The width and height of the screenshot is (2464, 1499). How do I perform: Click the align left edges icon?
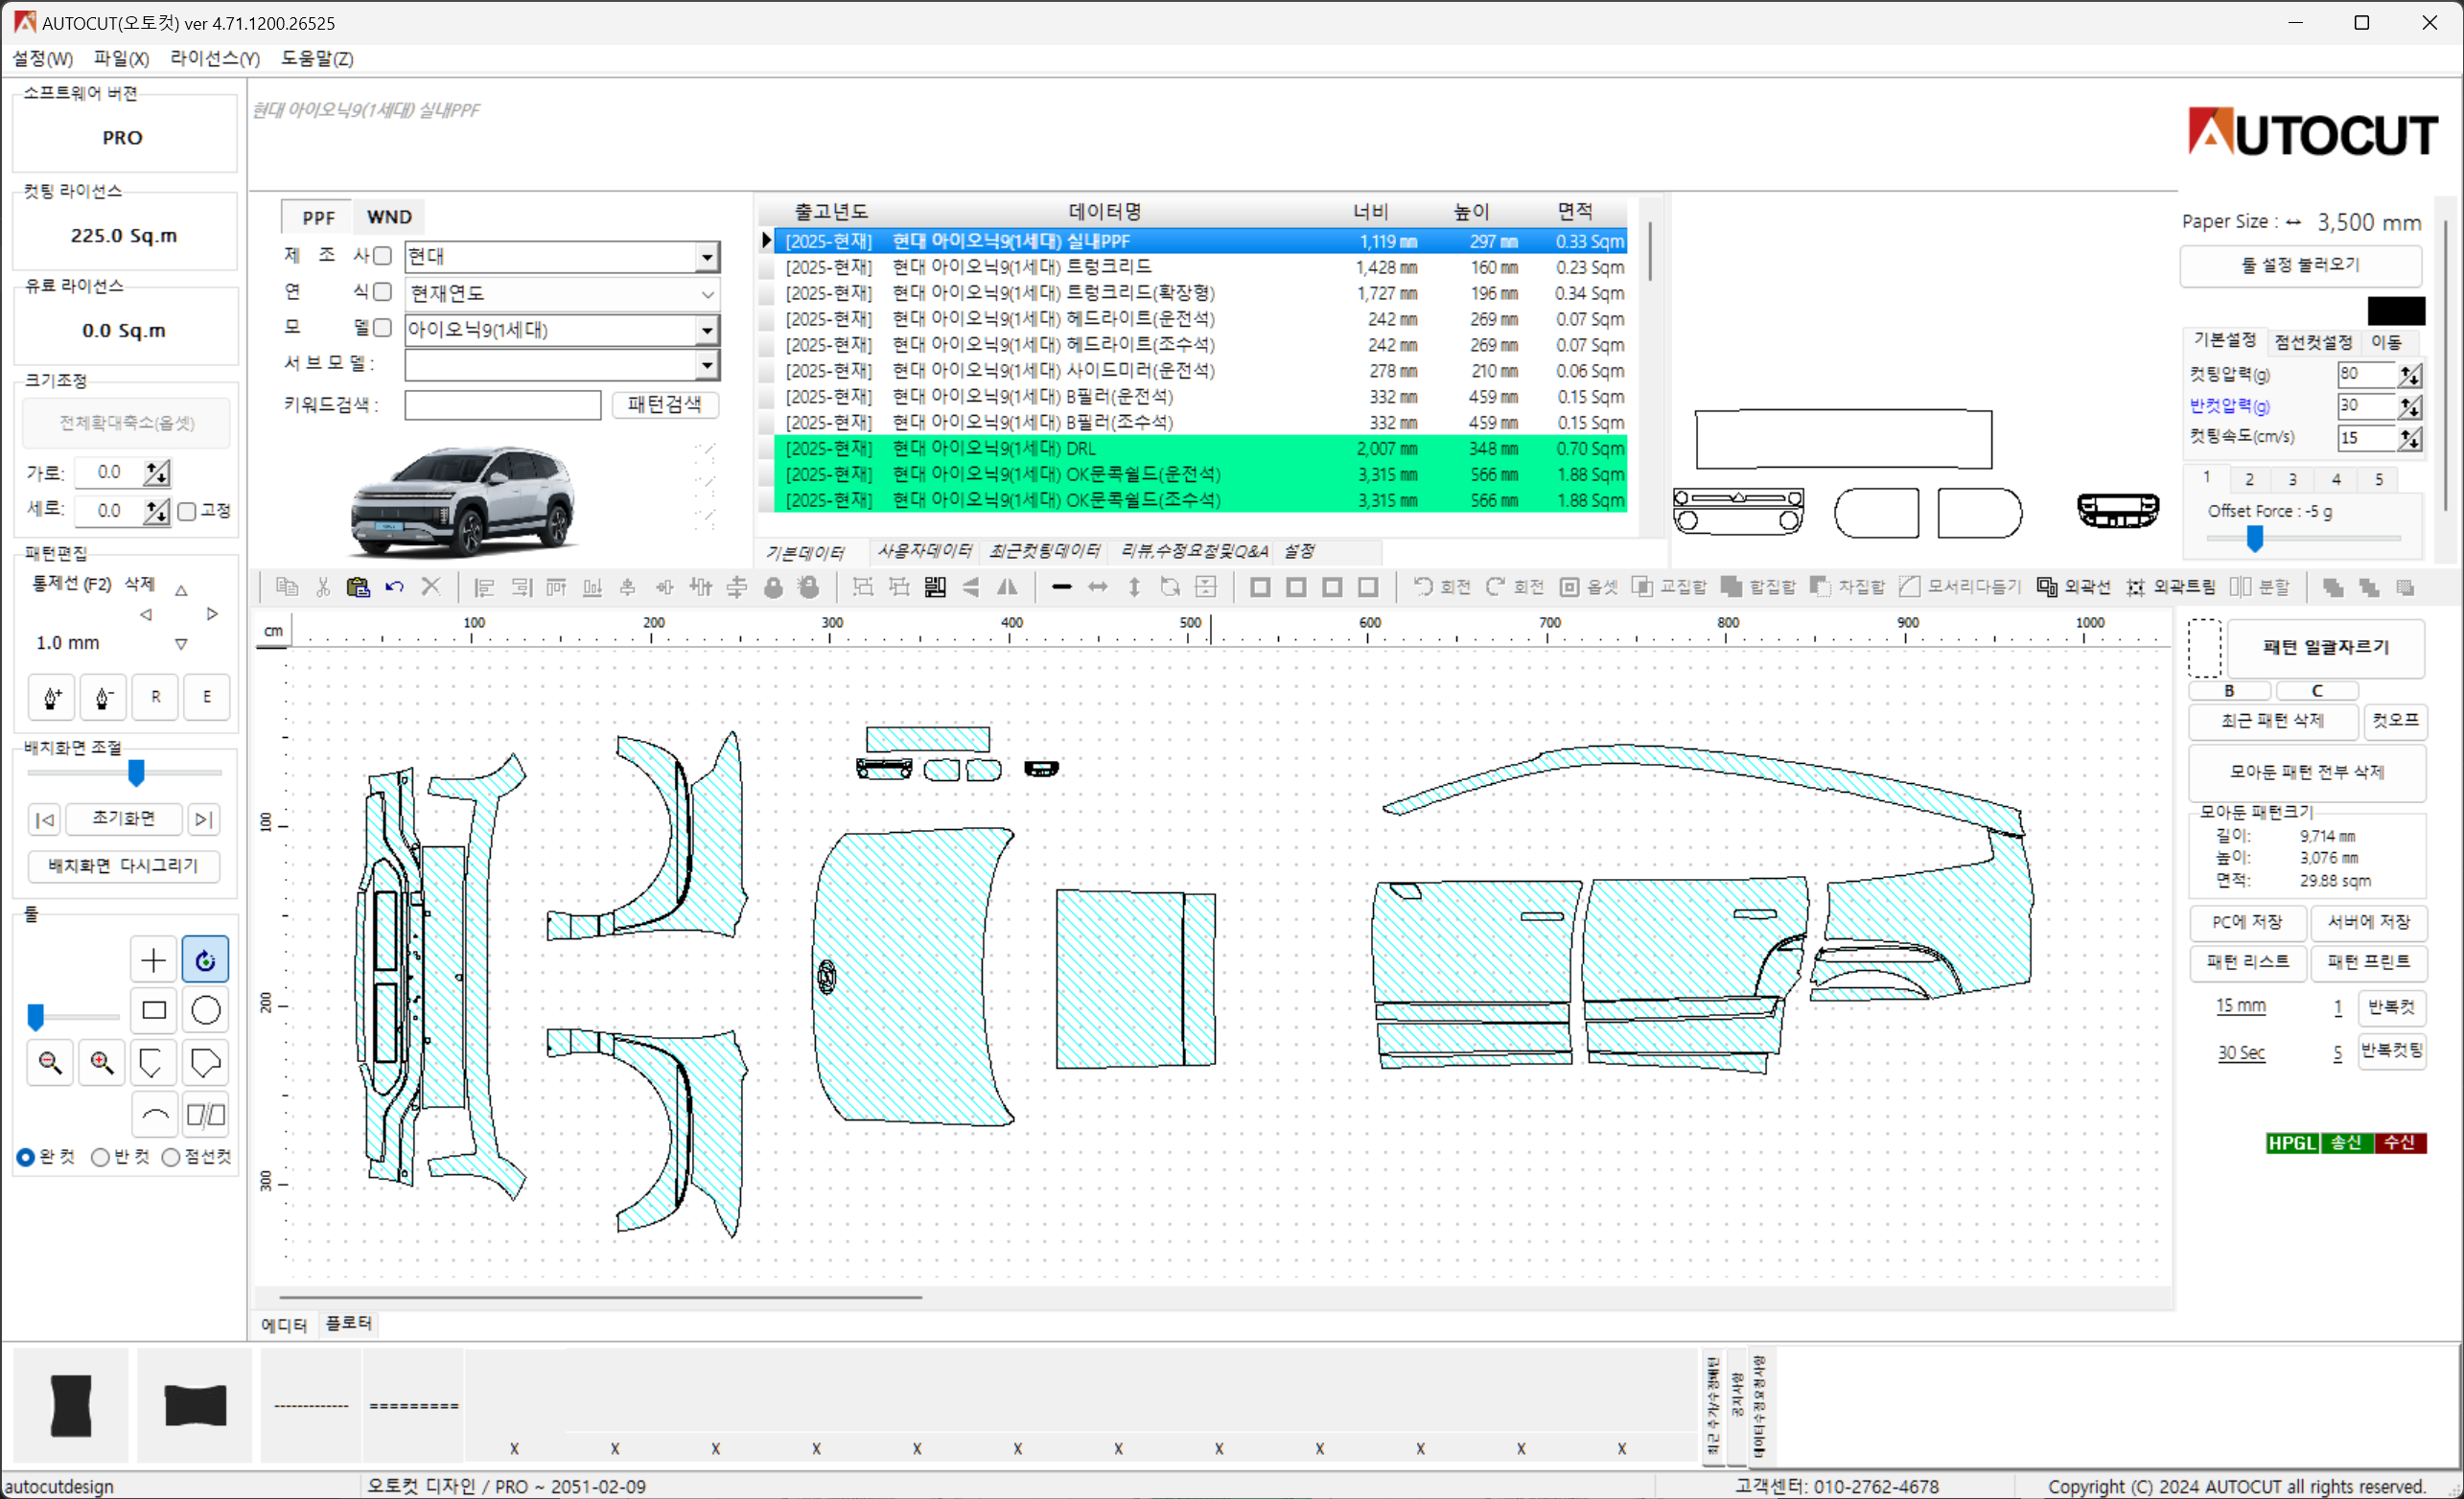(485, 587)
